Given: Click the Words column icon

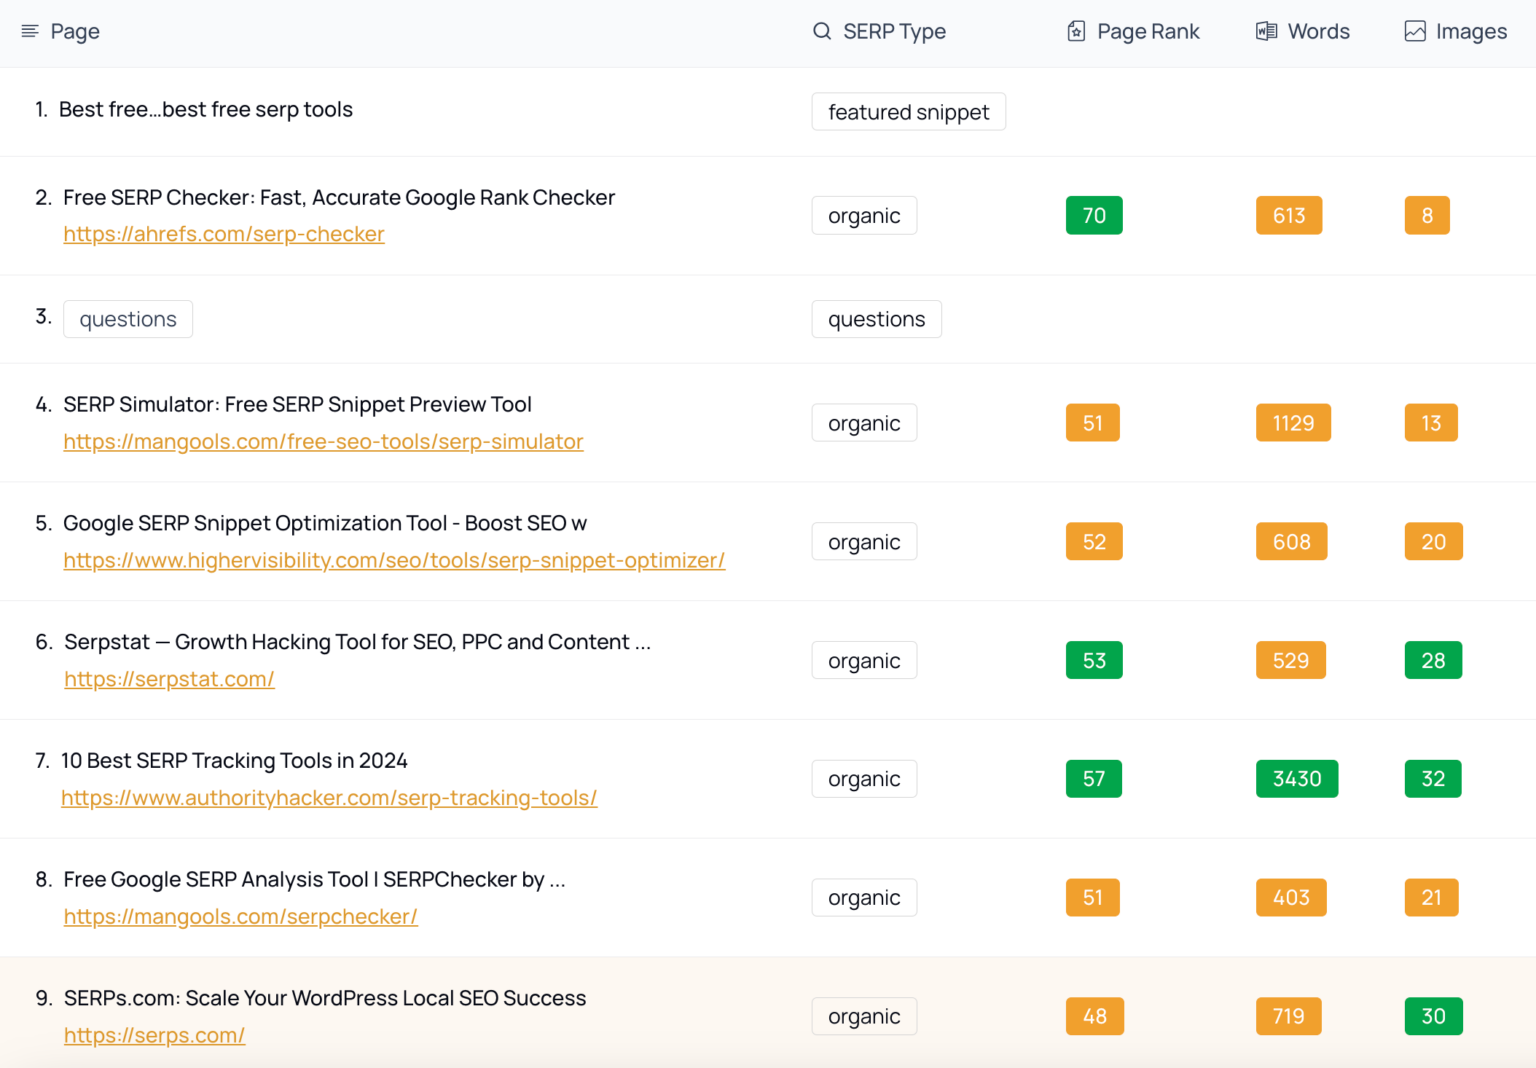Looking at the screenshot, I should (x=1266, y=32).
